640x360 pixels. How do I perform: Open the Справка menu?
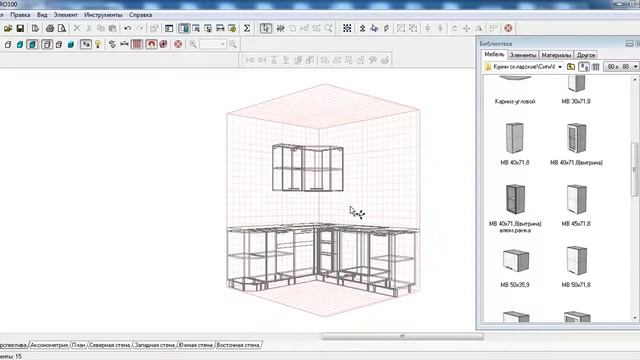click(140, 15)
